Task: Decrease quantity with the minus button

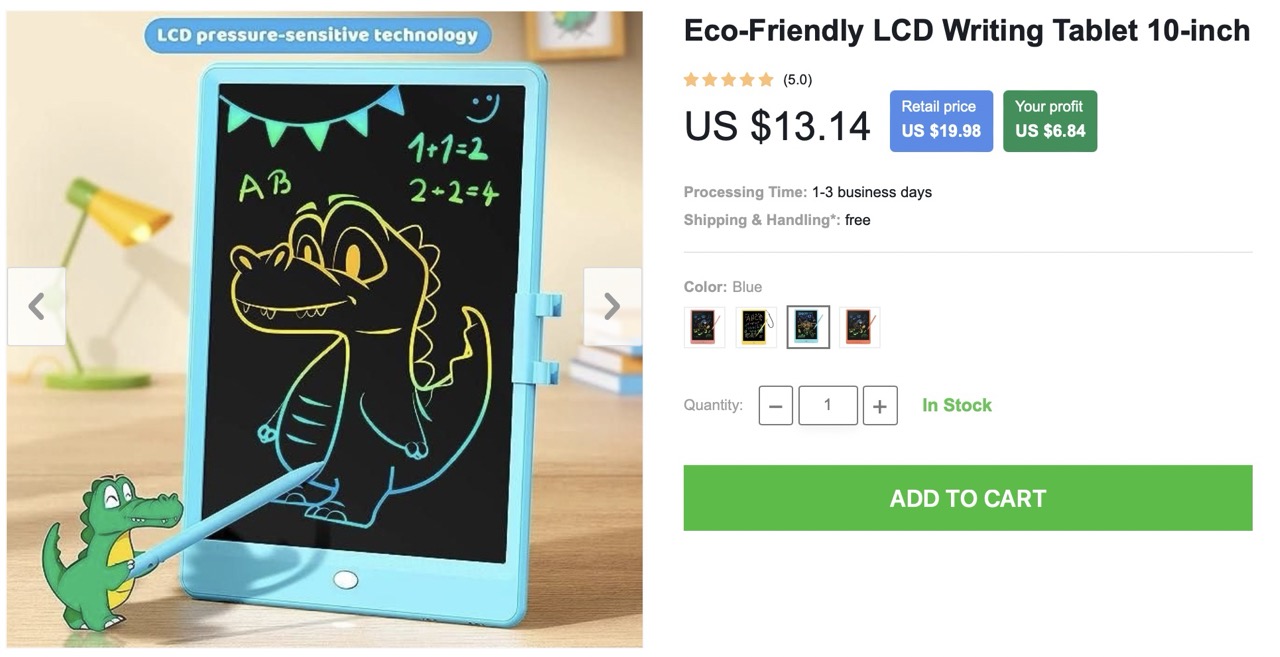Action: [x=776, y=405]
